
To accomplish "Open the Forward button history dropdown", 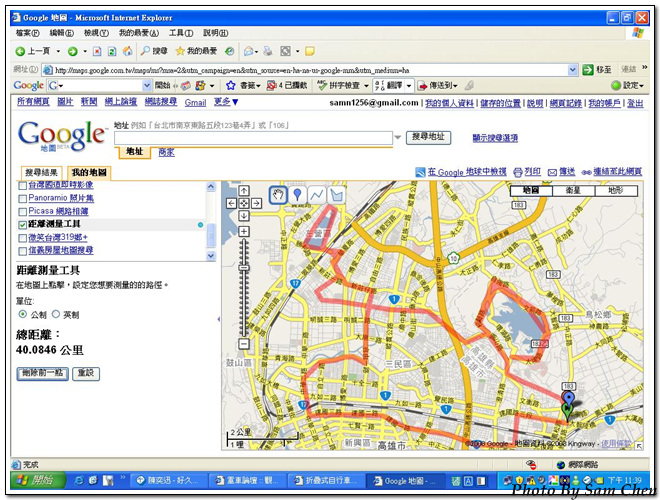I will tap(85, 51).
